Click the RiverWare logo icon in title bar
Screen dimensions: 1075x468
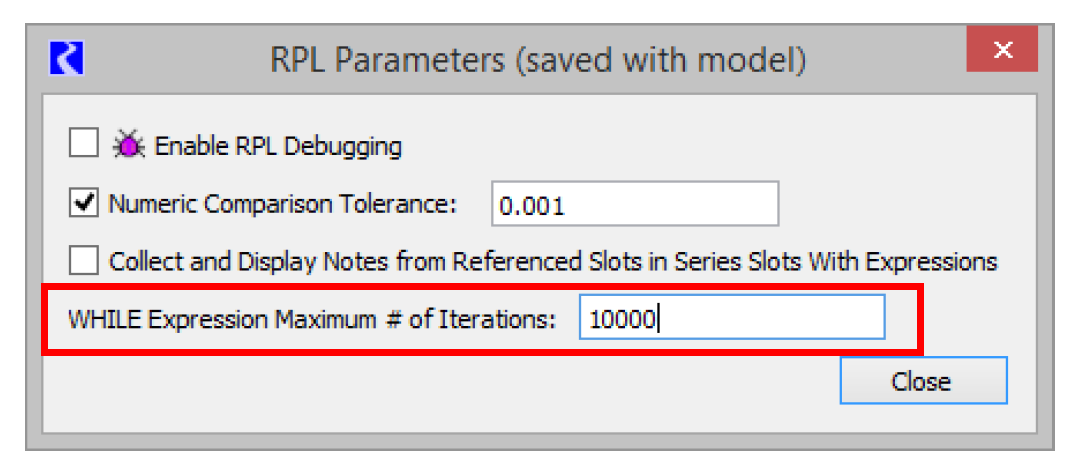(x=67, y=58)
